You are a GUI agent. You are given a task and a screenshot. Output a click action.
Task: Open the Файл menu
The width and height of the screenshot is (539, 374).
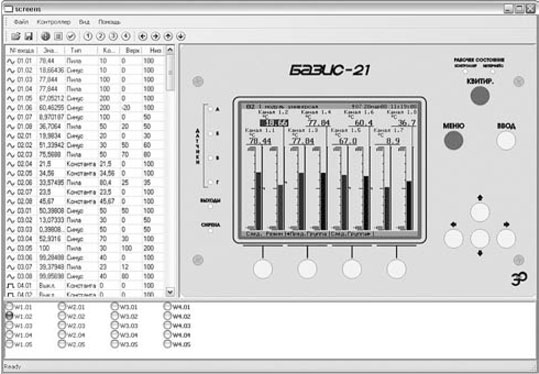click(21, 22)
